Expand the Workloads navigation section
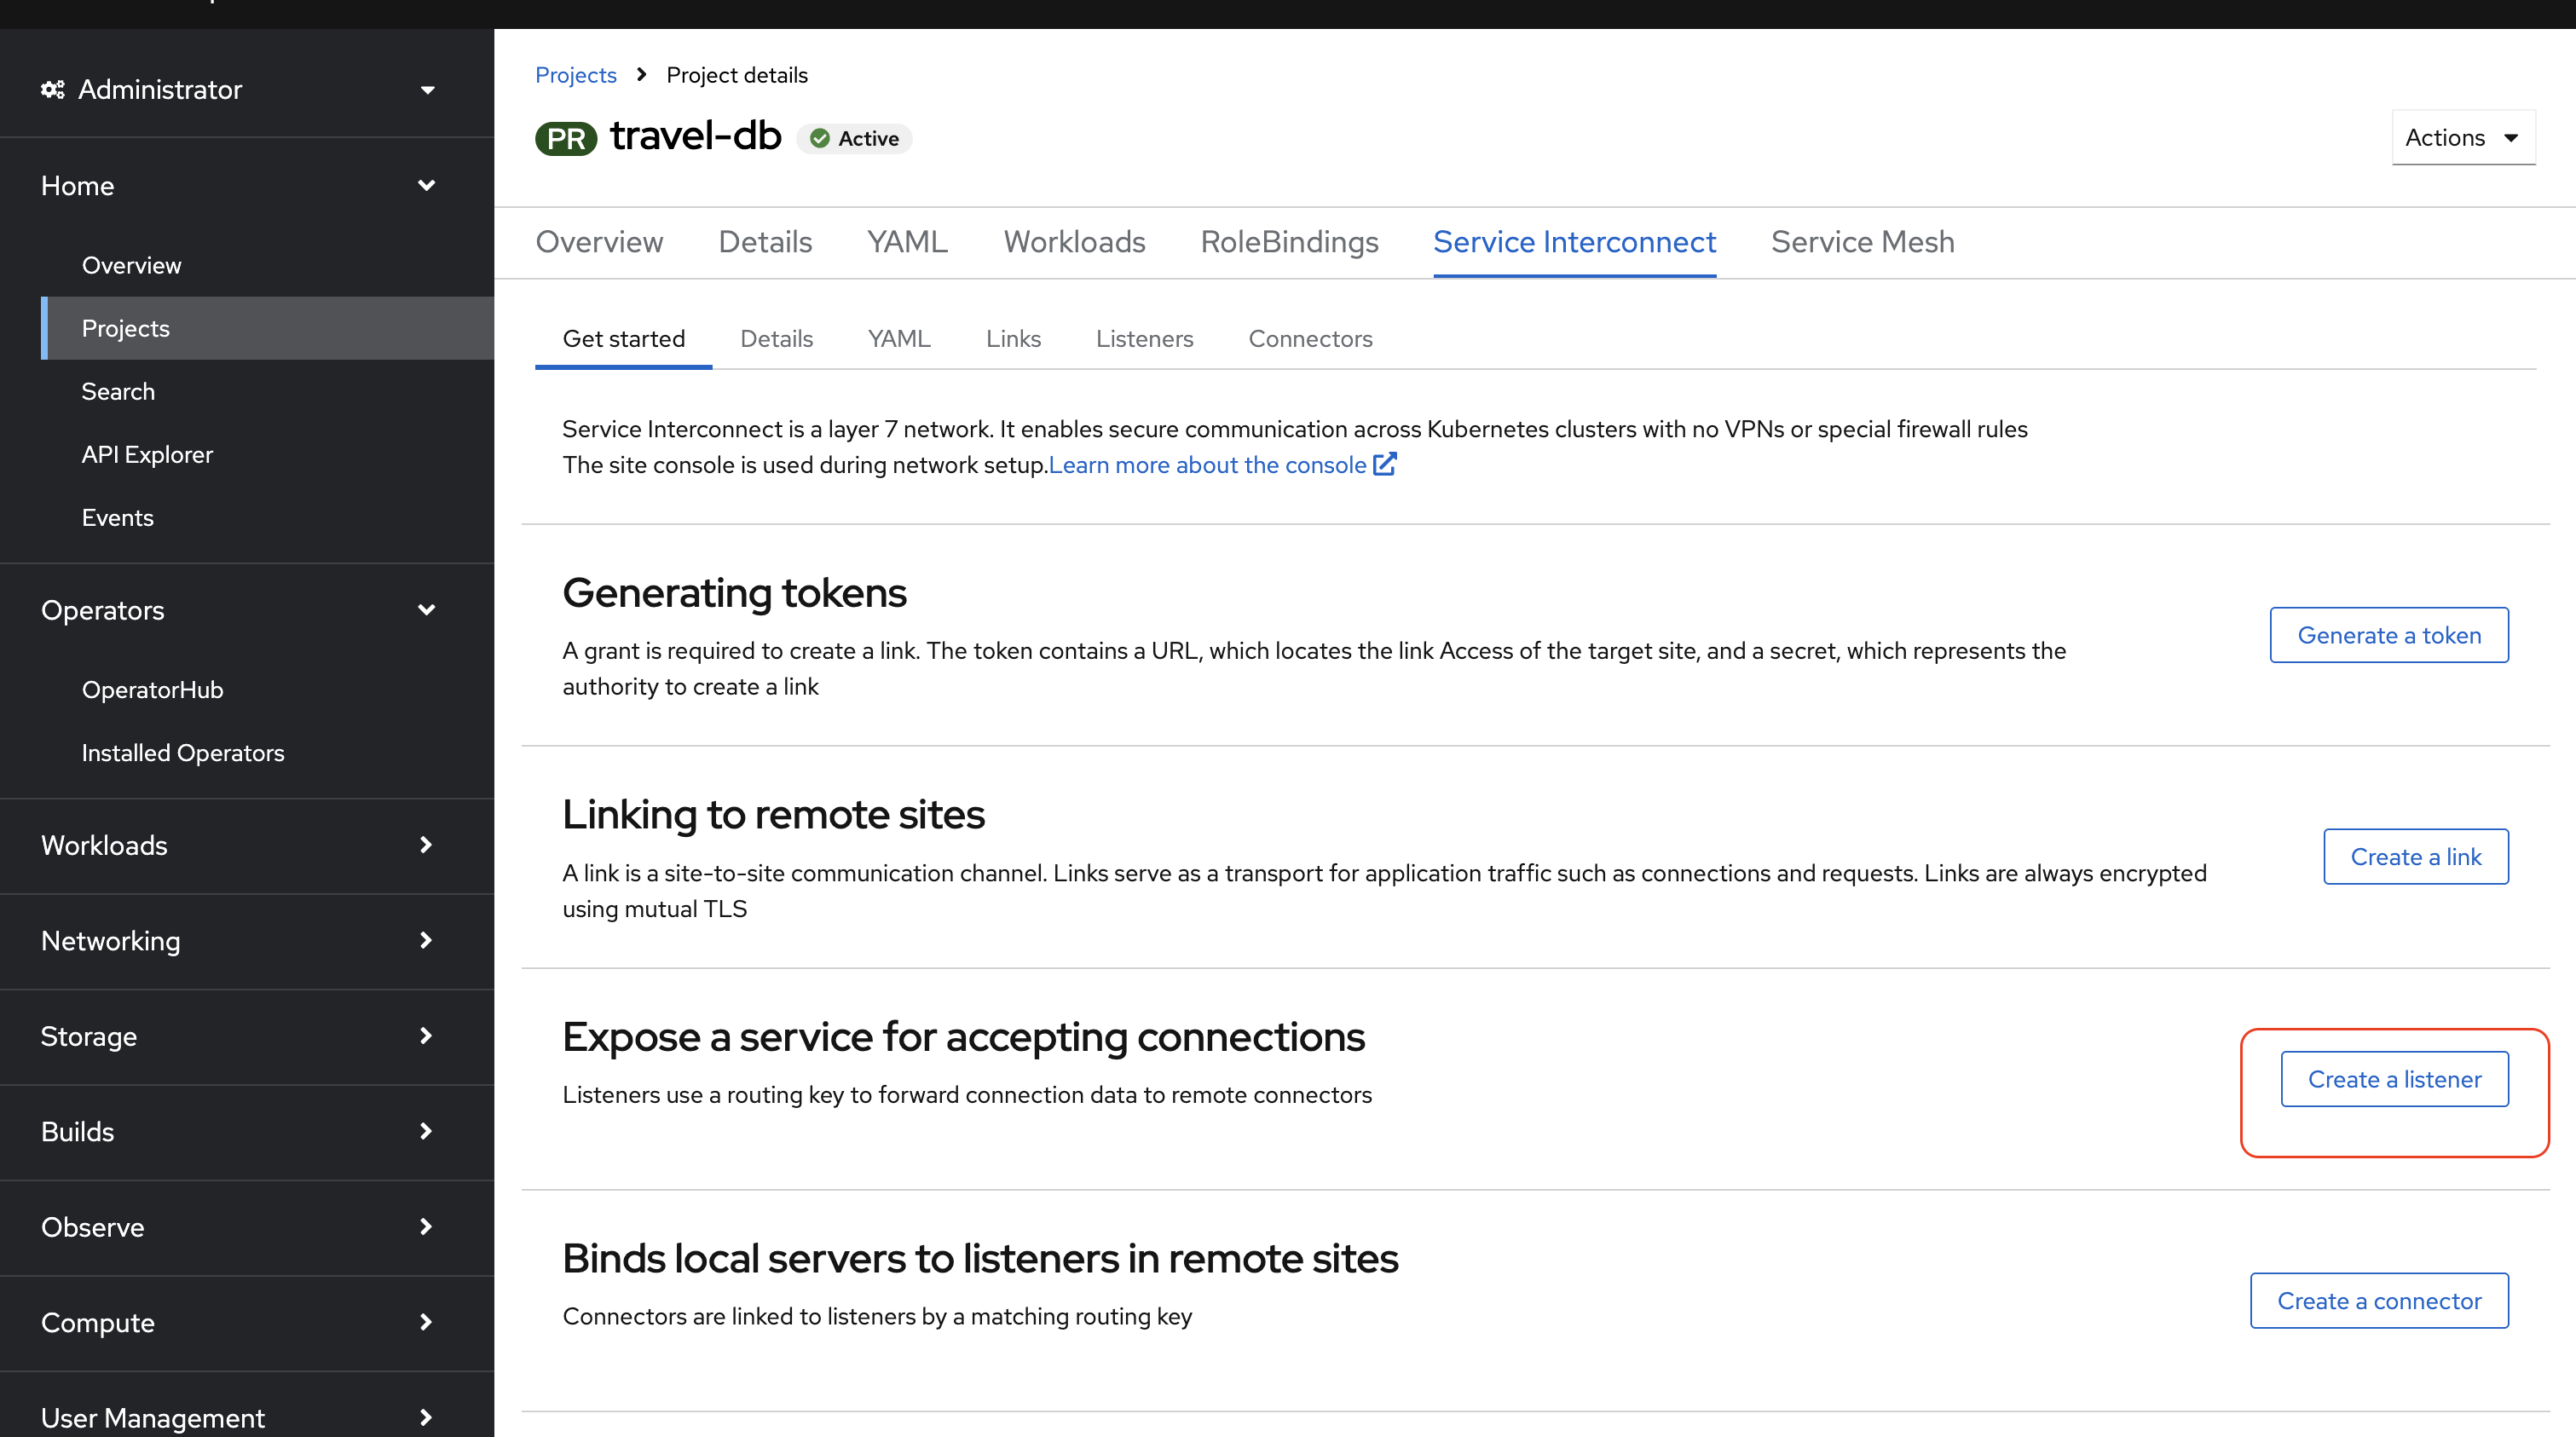 click(x=240, y=845)
